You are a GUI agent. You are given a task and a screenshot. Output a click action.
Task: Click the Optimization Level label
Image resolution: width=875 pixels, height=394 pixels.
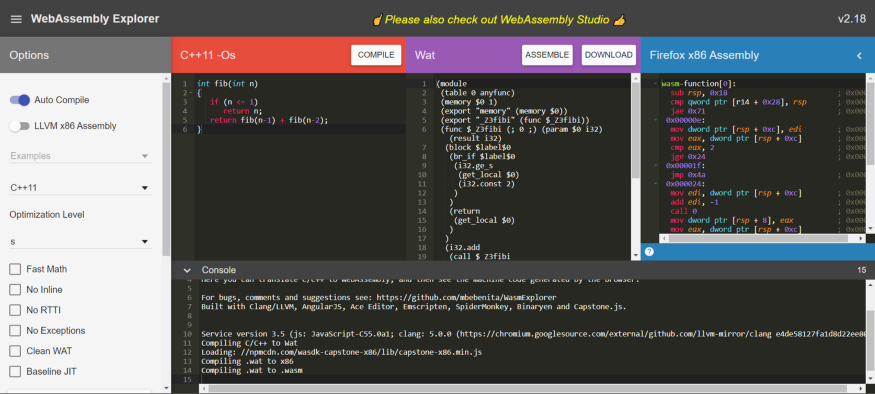[x=46, y=215]
